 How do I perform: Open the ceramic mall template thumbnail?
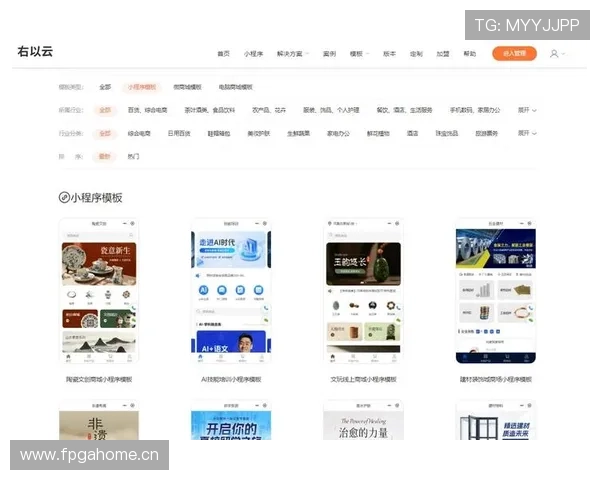pos(99,291)
